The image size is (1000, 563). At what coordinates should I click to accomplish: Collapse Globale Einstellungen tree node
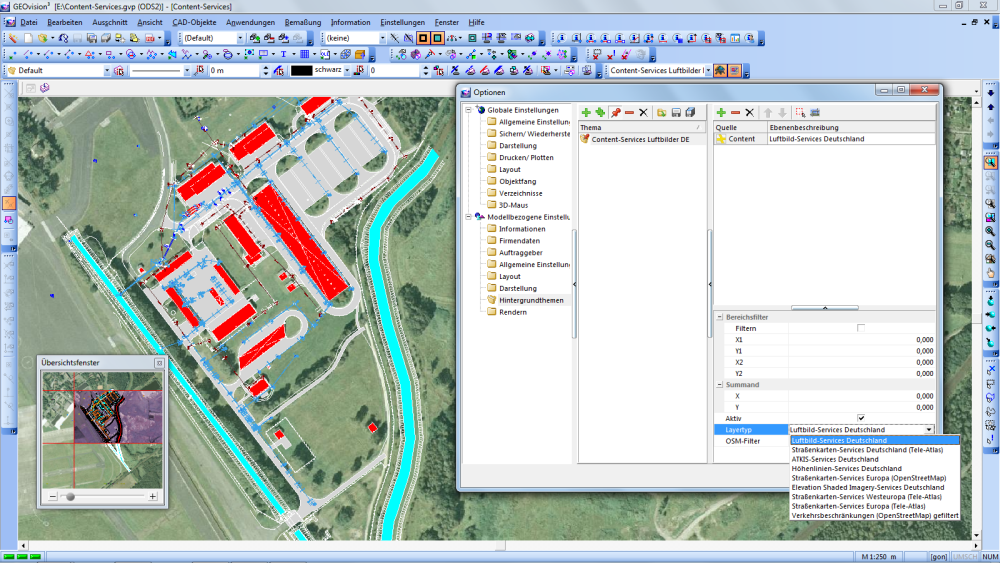(x=468, y=110)
